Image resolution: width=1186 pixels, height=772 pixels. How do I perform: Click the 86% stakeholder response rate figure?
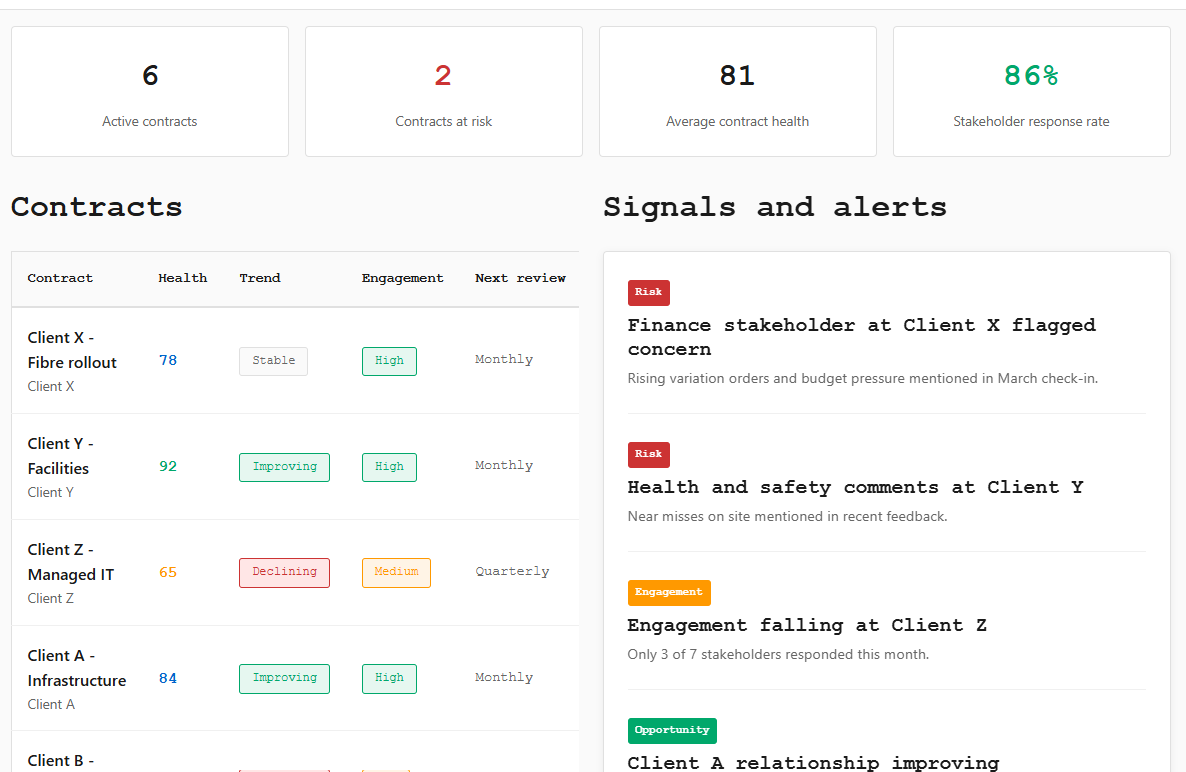tap(1031, 75)
